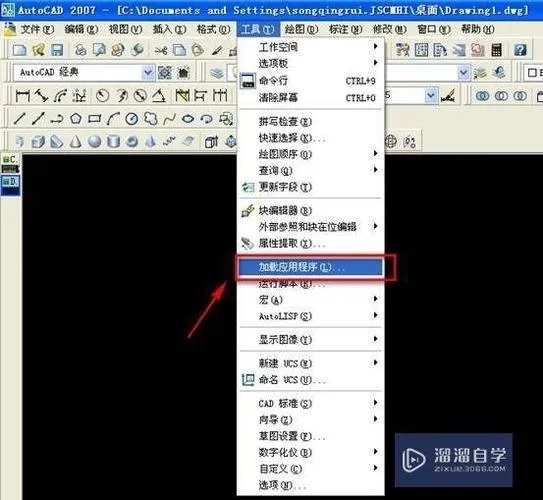Expand the 新建 UCS submenu

click(x=311, y=363)
